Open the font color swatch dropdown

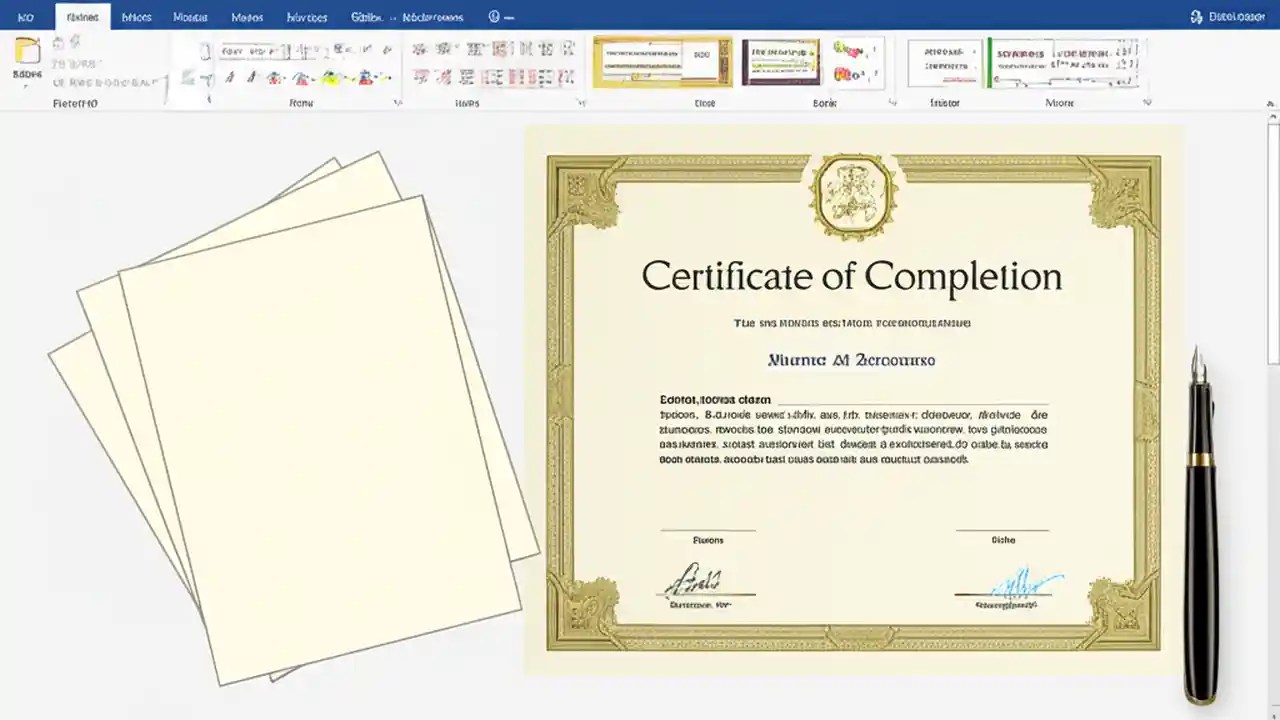coord(366,77)
